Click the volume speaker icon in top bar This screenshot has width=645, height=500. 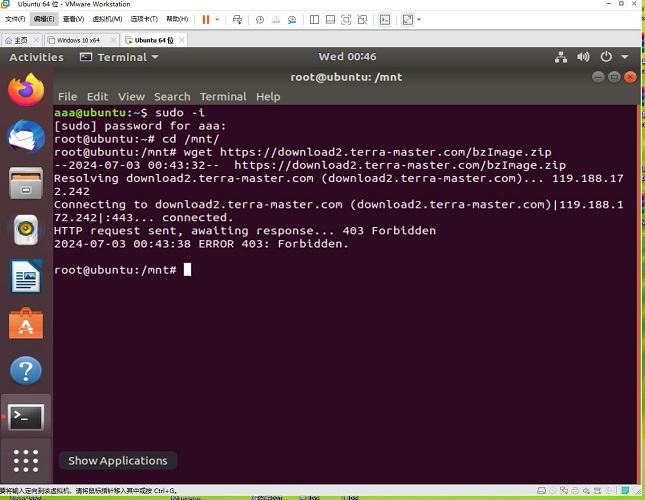point(583,57)
